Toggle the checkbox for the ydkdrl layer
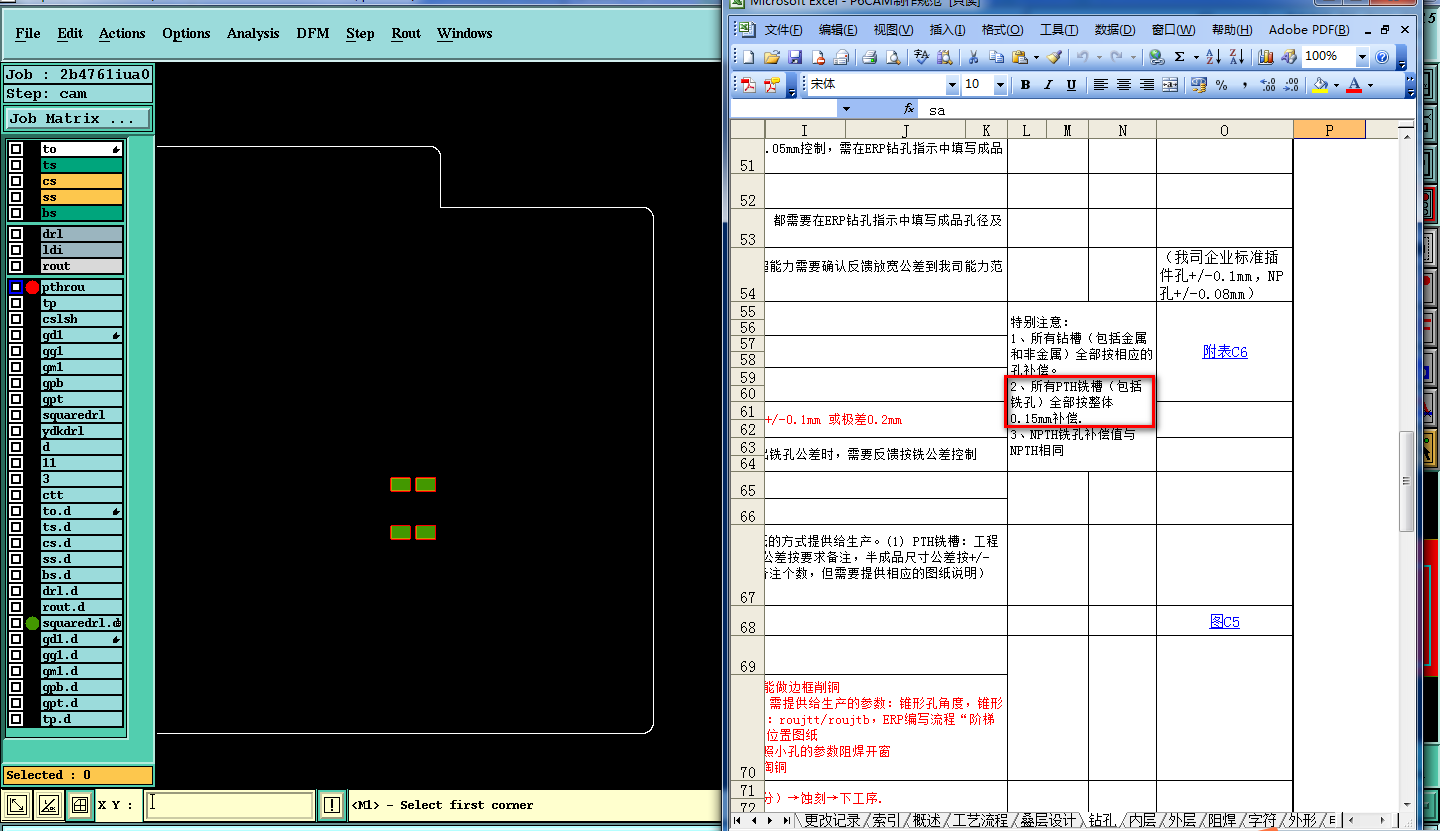Screen dimensions: 1440x831 [16, 431]
